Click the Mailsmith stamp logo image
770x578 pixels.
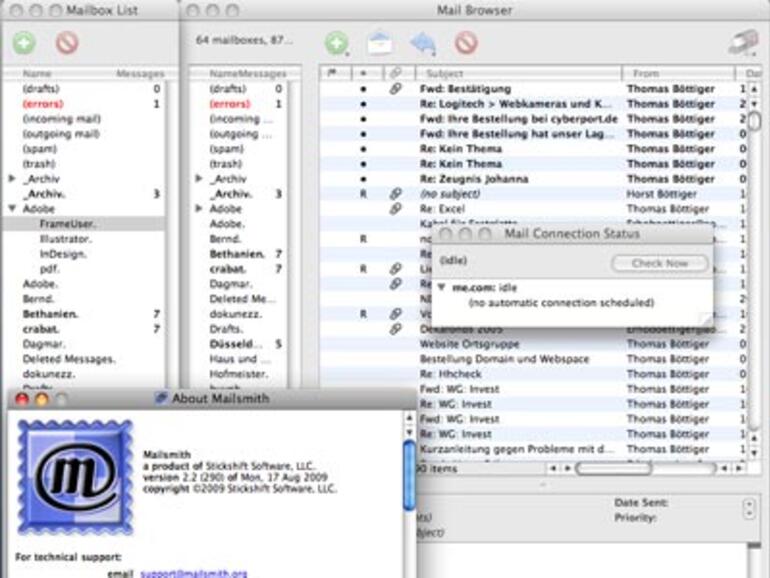[75, 476]
